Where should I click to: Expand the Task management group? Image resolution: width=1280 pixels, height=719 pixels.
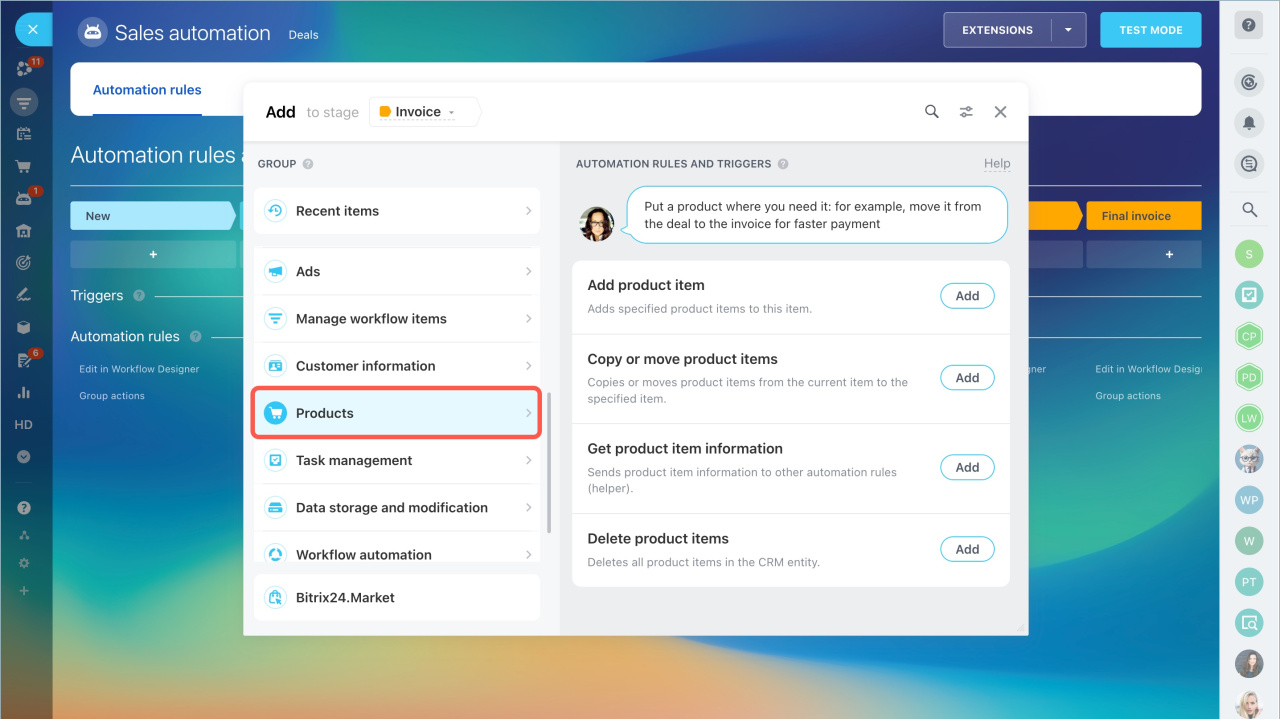pos(397,460)
